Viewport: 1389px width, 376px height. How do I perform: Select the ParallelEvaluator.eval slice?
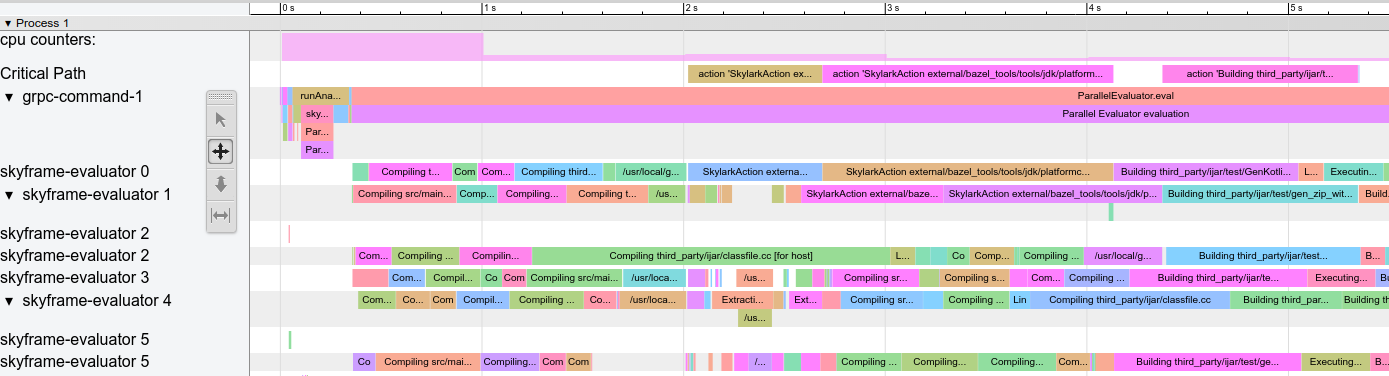pos(870,96)
